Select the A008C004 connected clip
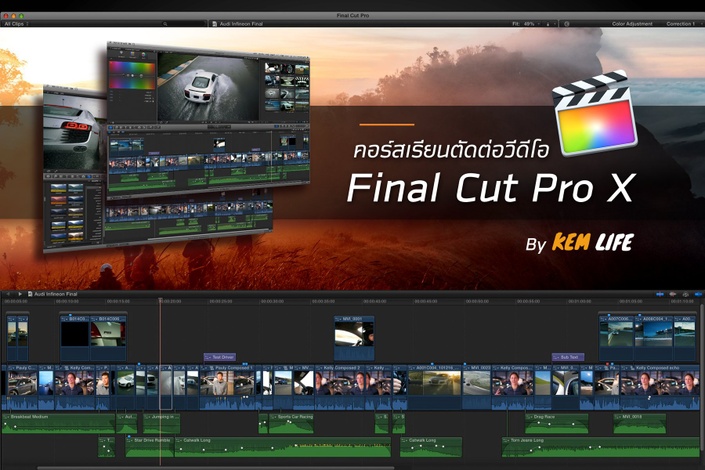The height and width of the screenshot is (470, 705). [x=654, y=337]
